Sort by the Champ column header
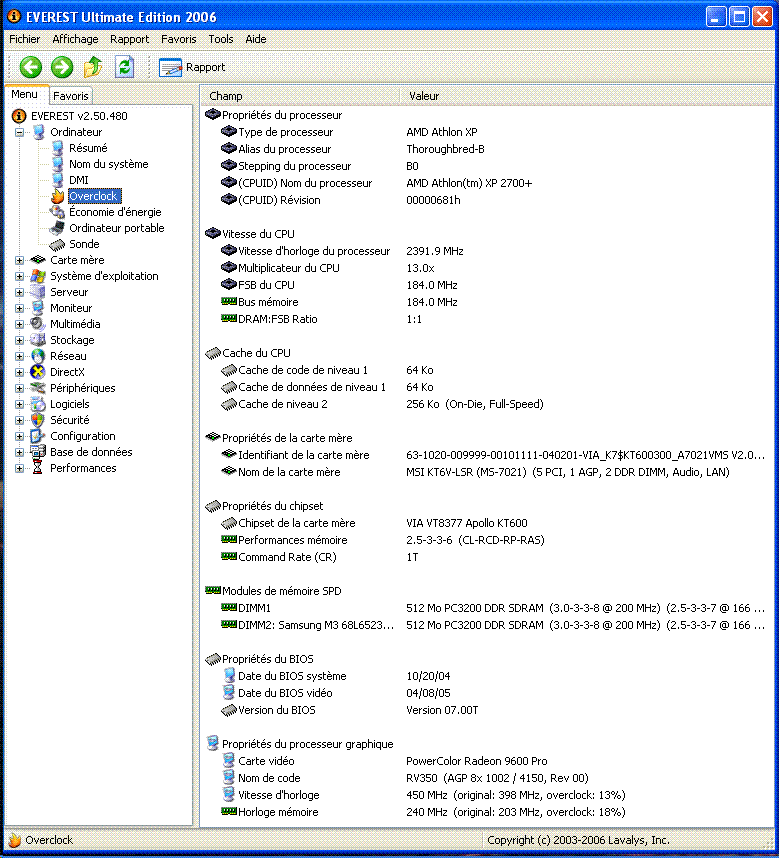This screenshot has height=858, width=779. [300, 96]
